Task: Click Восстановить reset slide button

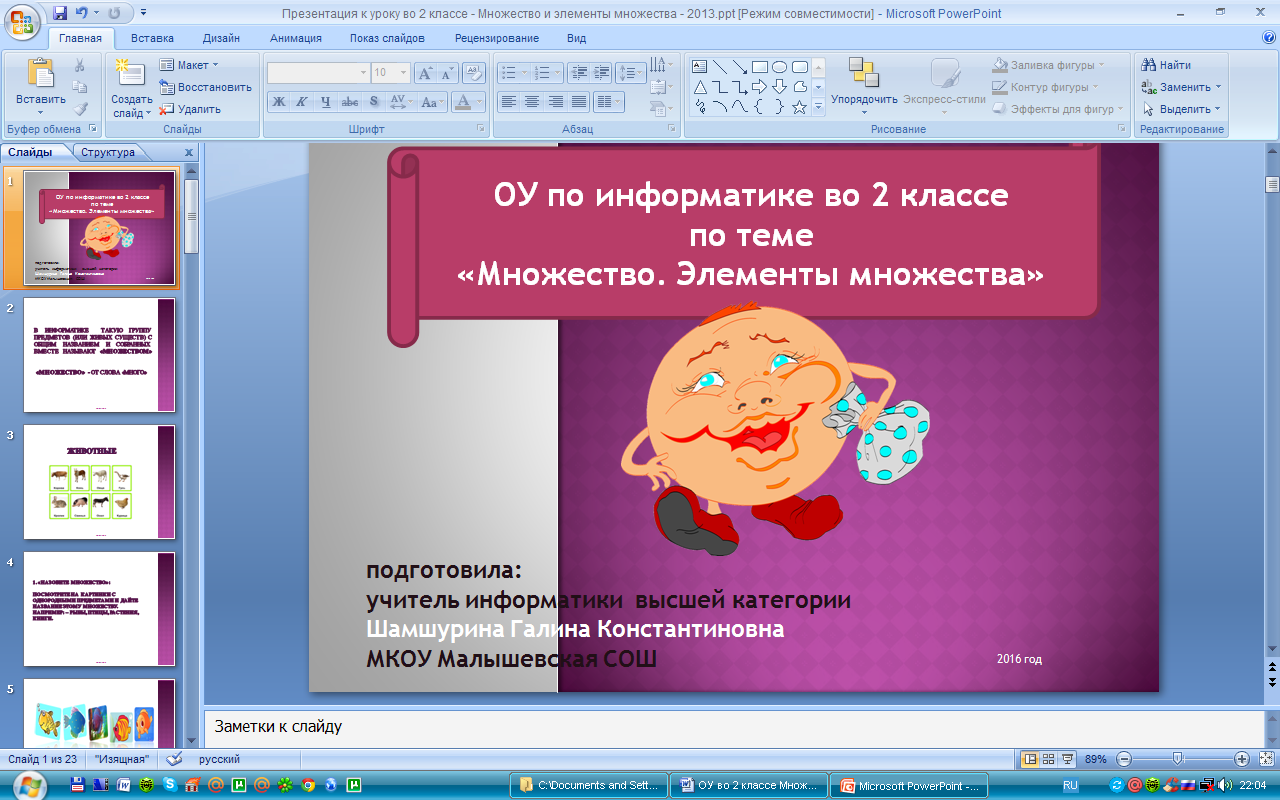Action: tap(205, 87)
